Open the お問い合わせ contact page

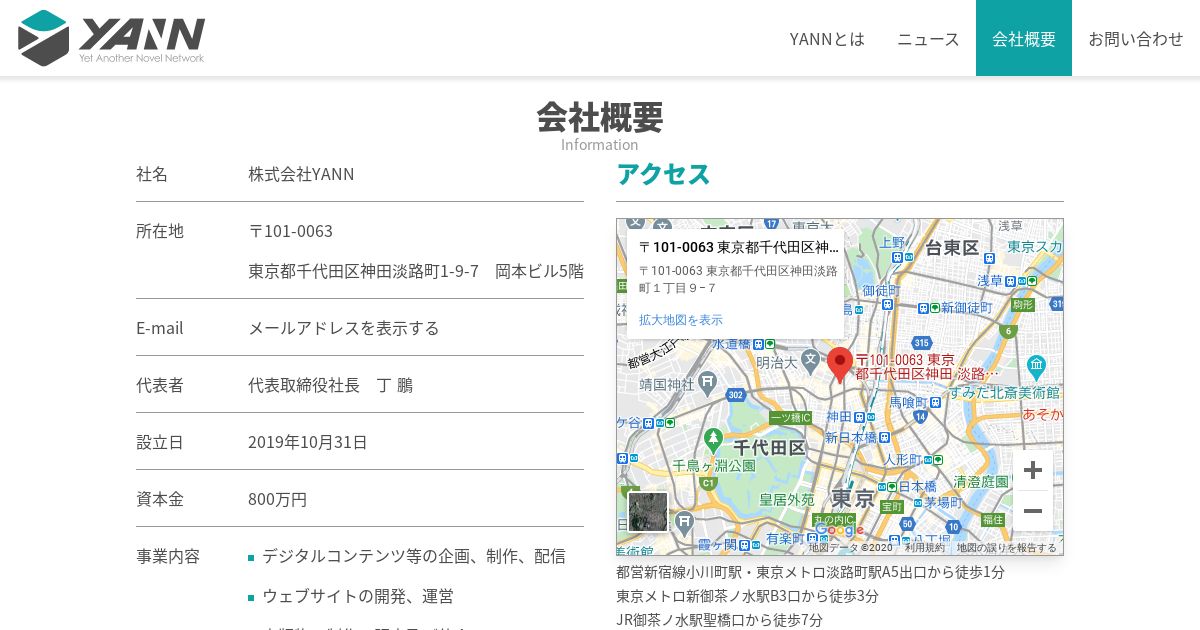[1136, 38]
